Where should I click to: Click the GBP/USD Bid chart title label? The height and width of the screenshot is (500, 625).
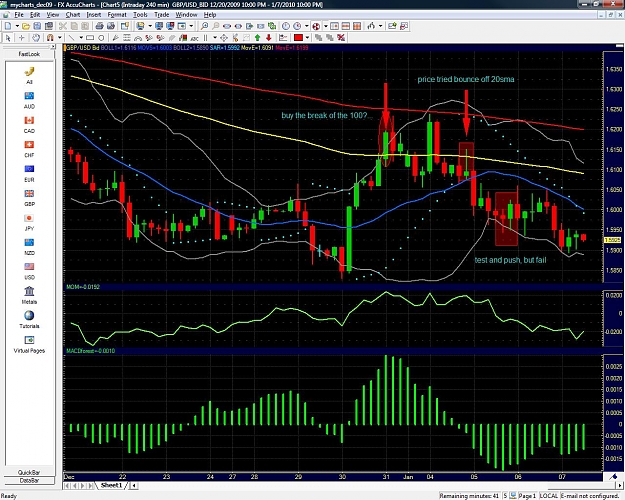(83, 48)
